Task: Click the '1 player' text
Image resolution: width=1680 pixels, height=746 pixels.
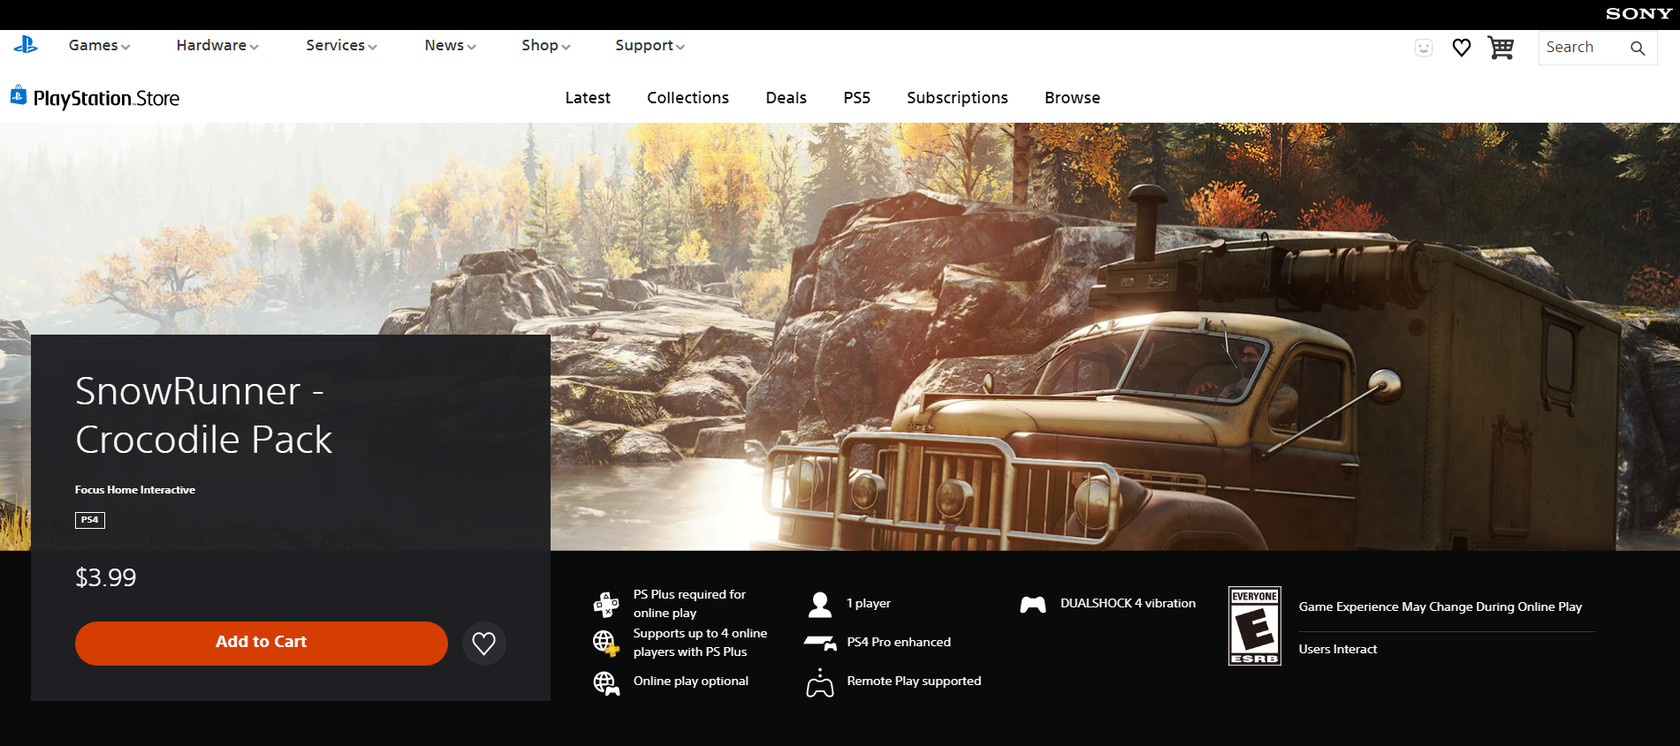Action: point(868,603)
